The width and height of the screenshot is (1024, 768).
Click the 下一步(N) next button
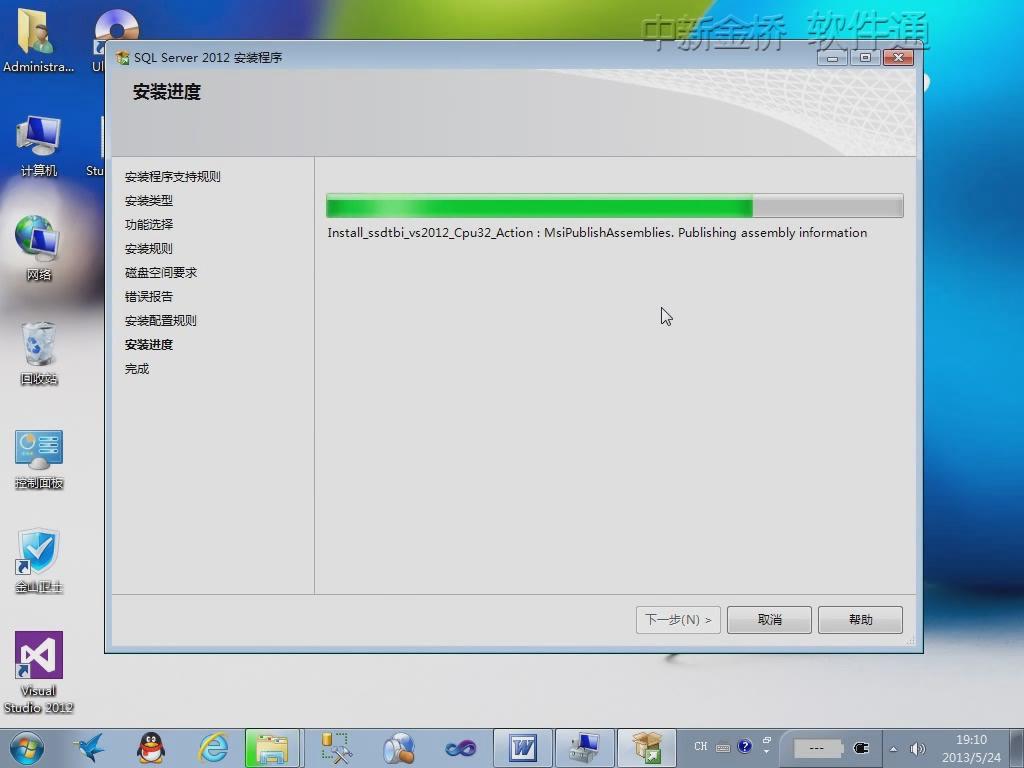678,620
